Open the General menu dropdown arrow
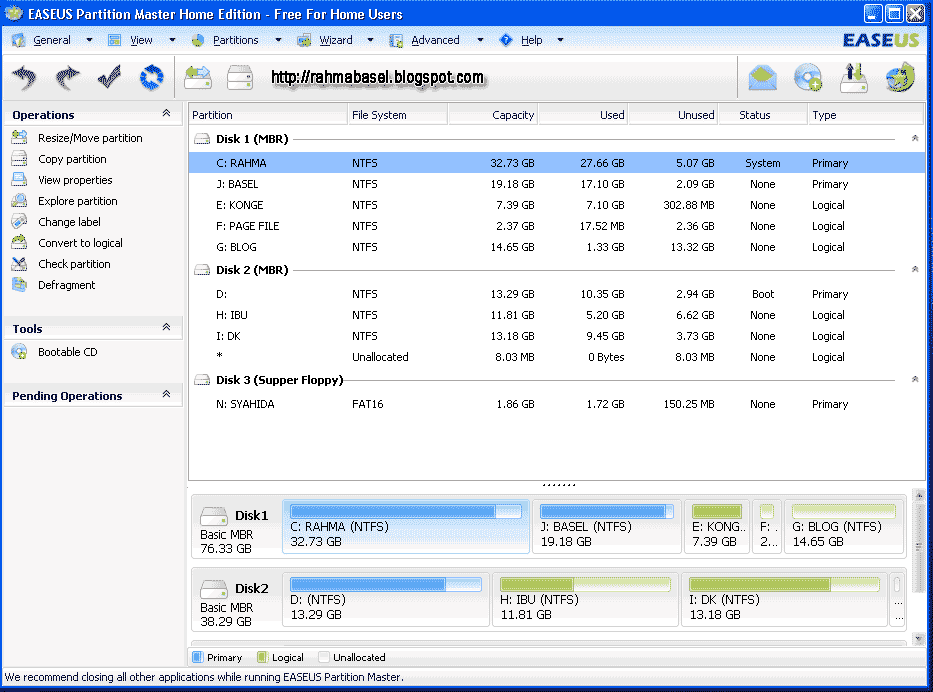This screenshot has height=692, width=933. [x=89, y=40]
